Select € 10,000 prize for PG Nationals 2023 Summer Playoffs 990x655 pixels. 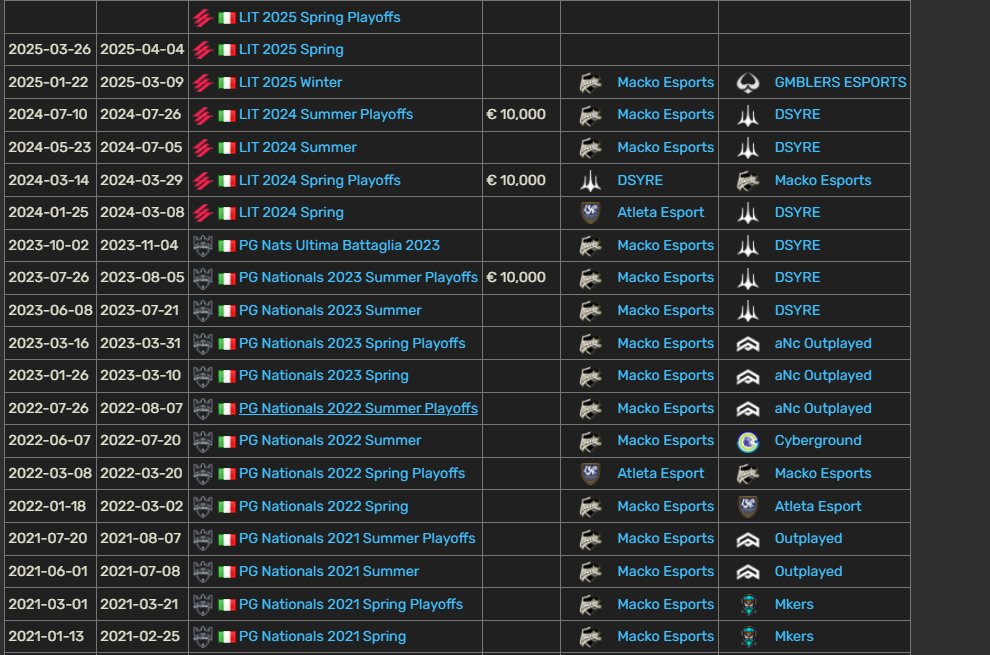[516, 277]
